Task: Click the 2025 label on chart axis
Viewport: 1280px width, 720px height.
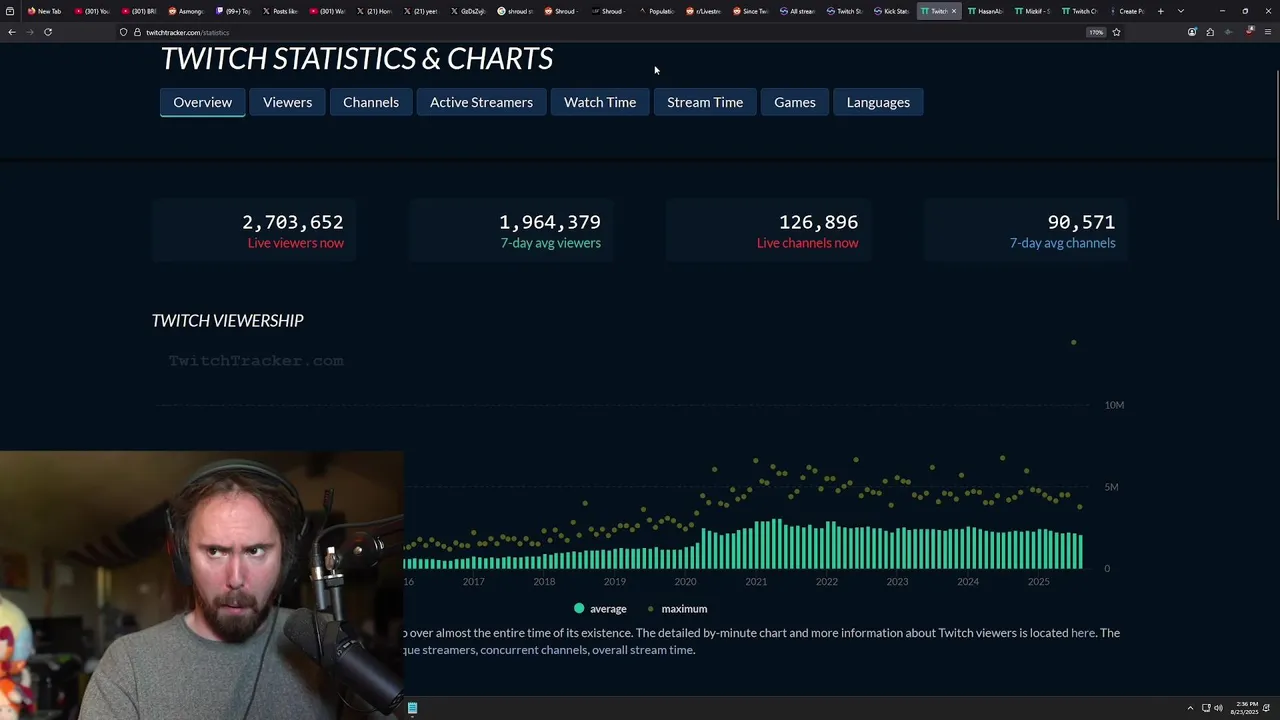Action: pyautogui.click(x=1039, y=582)
